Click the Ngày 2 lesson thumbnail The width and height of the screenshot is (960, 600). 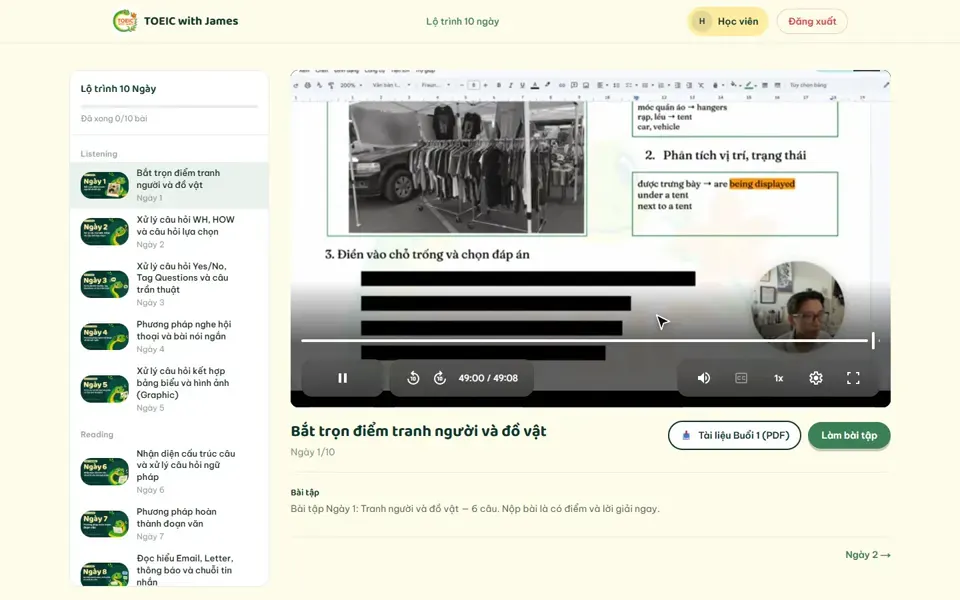[x=105, y=231]
